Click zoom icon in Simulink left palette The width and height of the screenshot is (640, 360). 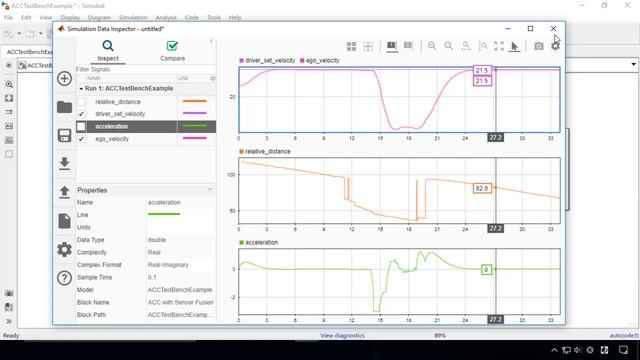tap(9, 84)
